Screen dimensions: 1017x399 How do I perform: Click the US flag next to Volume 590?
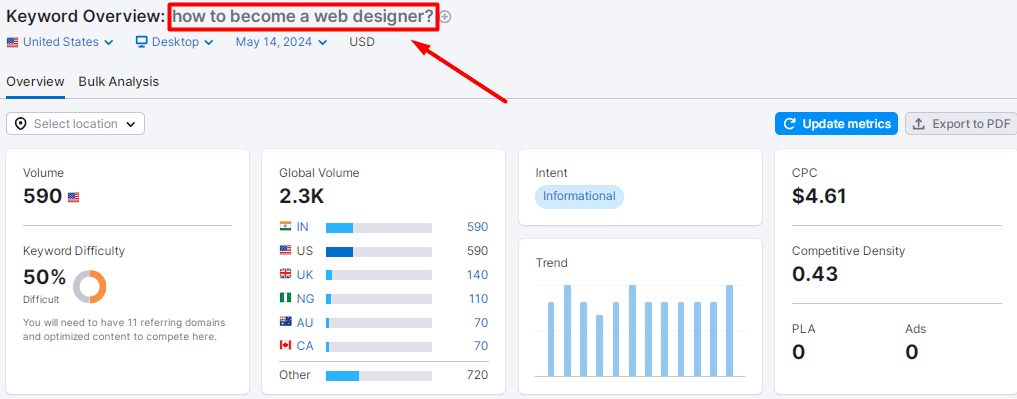point(73,197)
